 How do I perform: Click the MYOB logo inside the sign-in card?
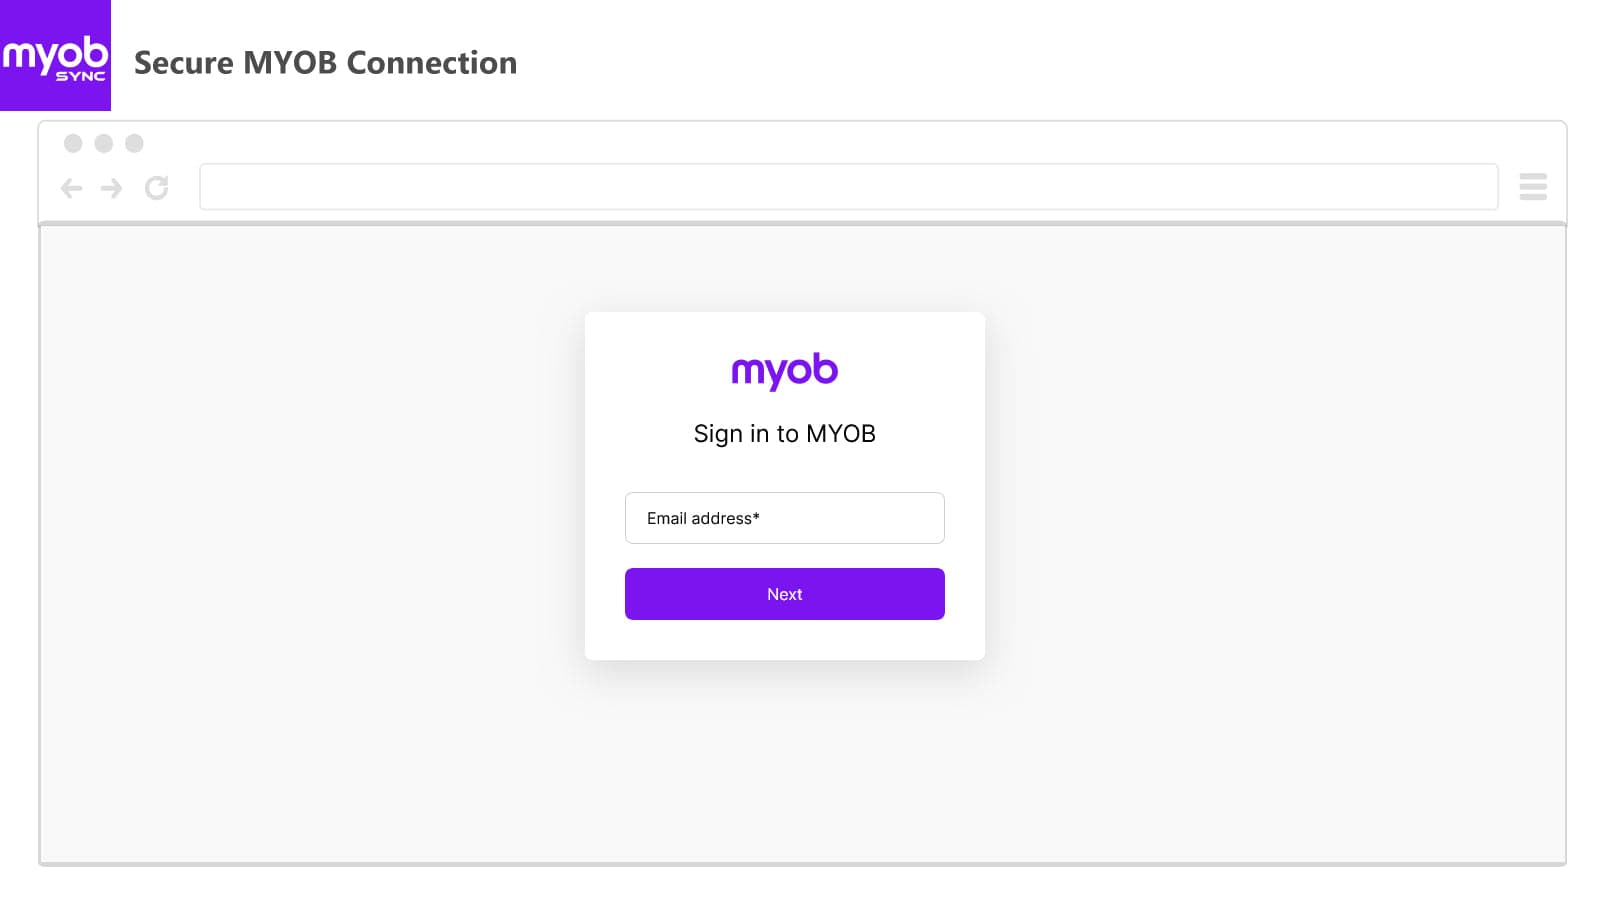(784, 371)
